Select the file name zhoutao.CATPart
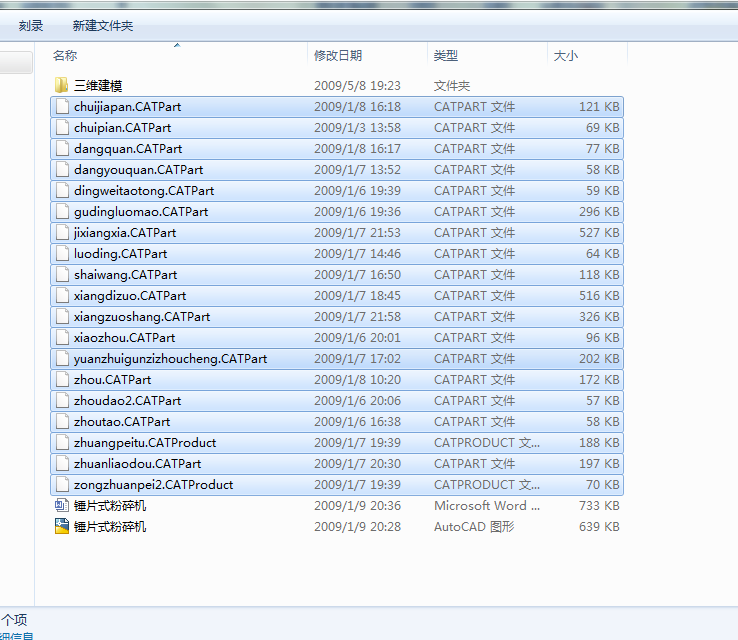 tap(122, 422)
